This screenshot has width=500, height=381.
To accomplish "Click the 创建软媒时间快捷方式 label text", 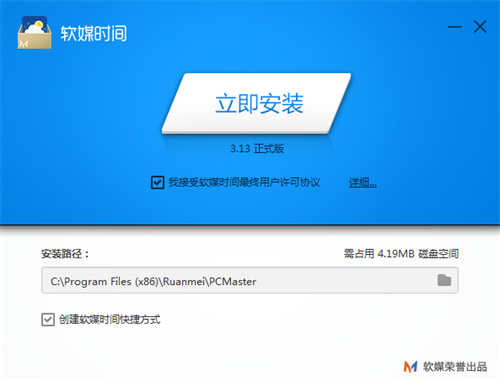I will click(x=110, y=319).
